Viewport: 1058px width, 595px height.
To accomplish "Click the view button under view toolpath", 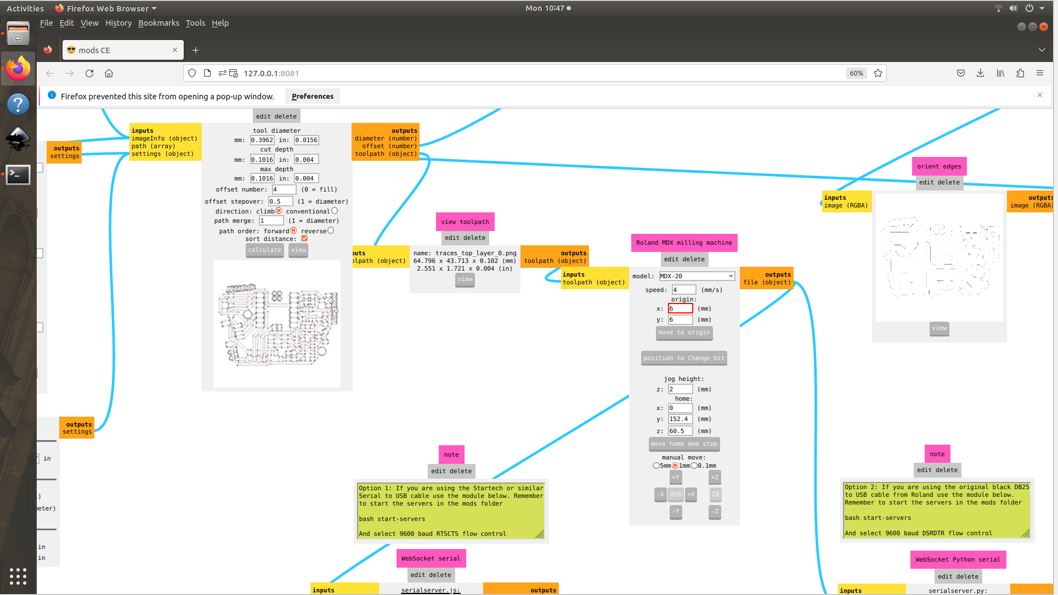I will click(x=465, y=279).
